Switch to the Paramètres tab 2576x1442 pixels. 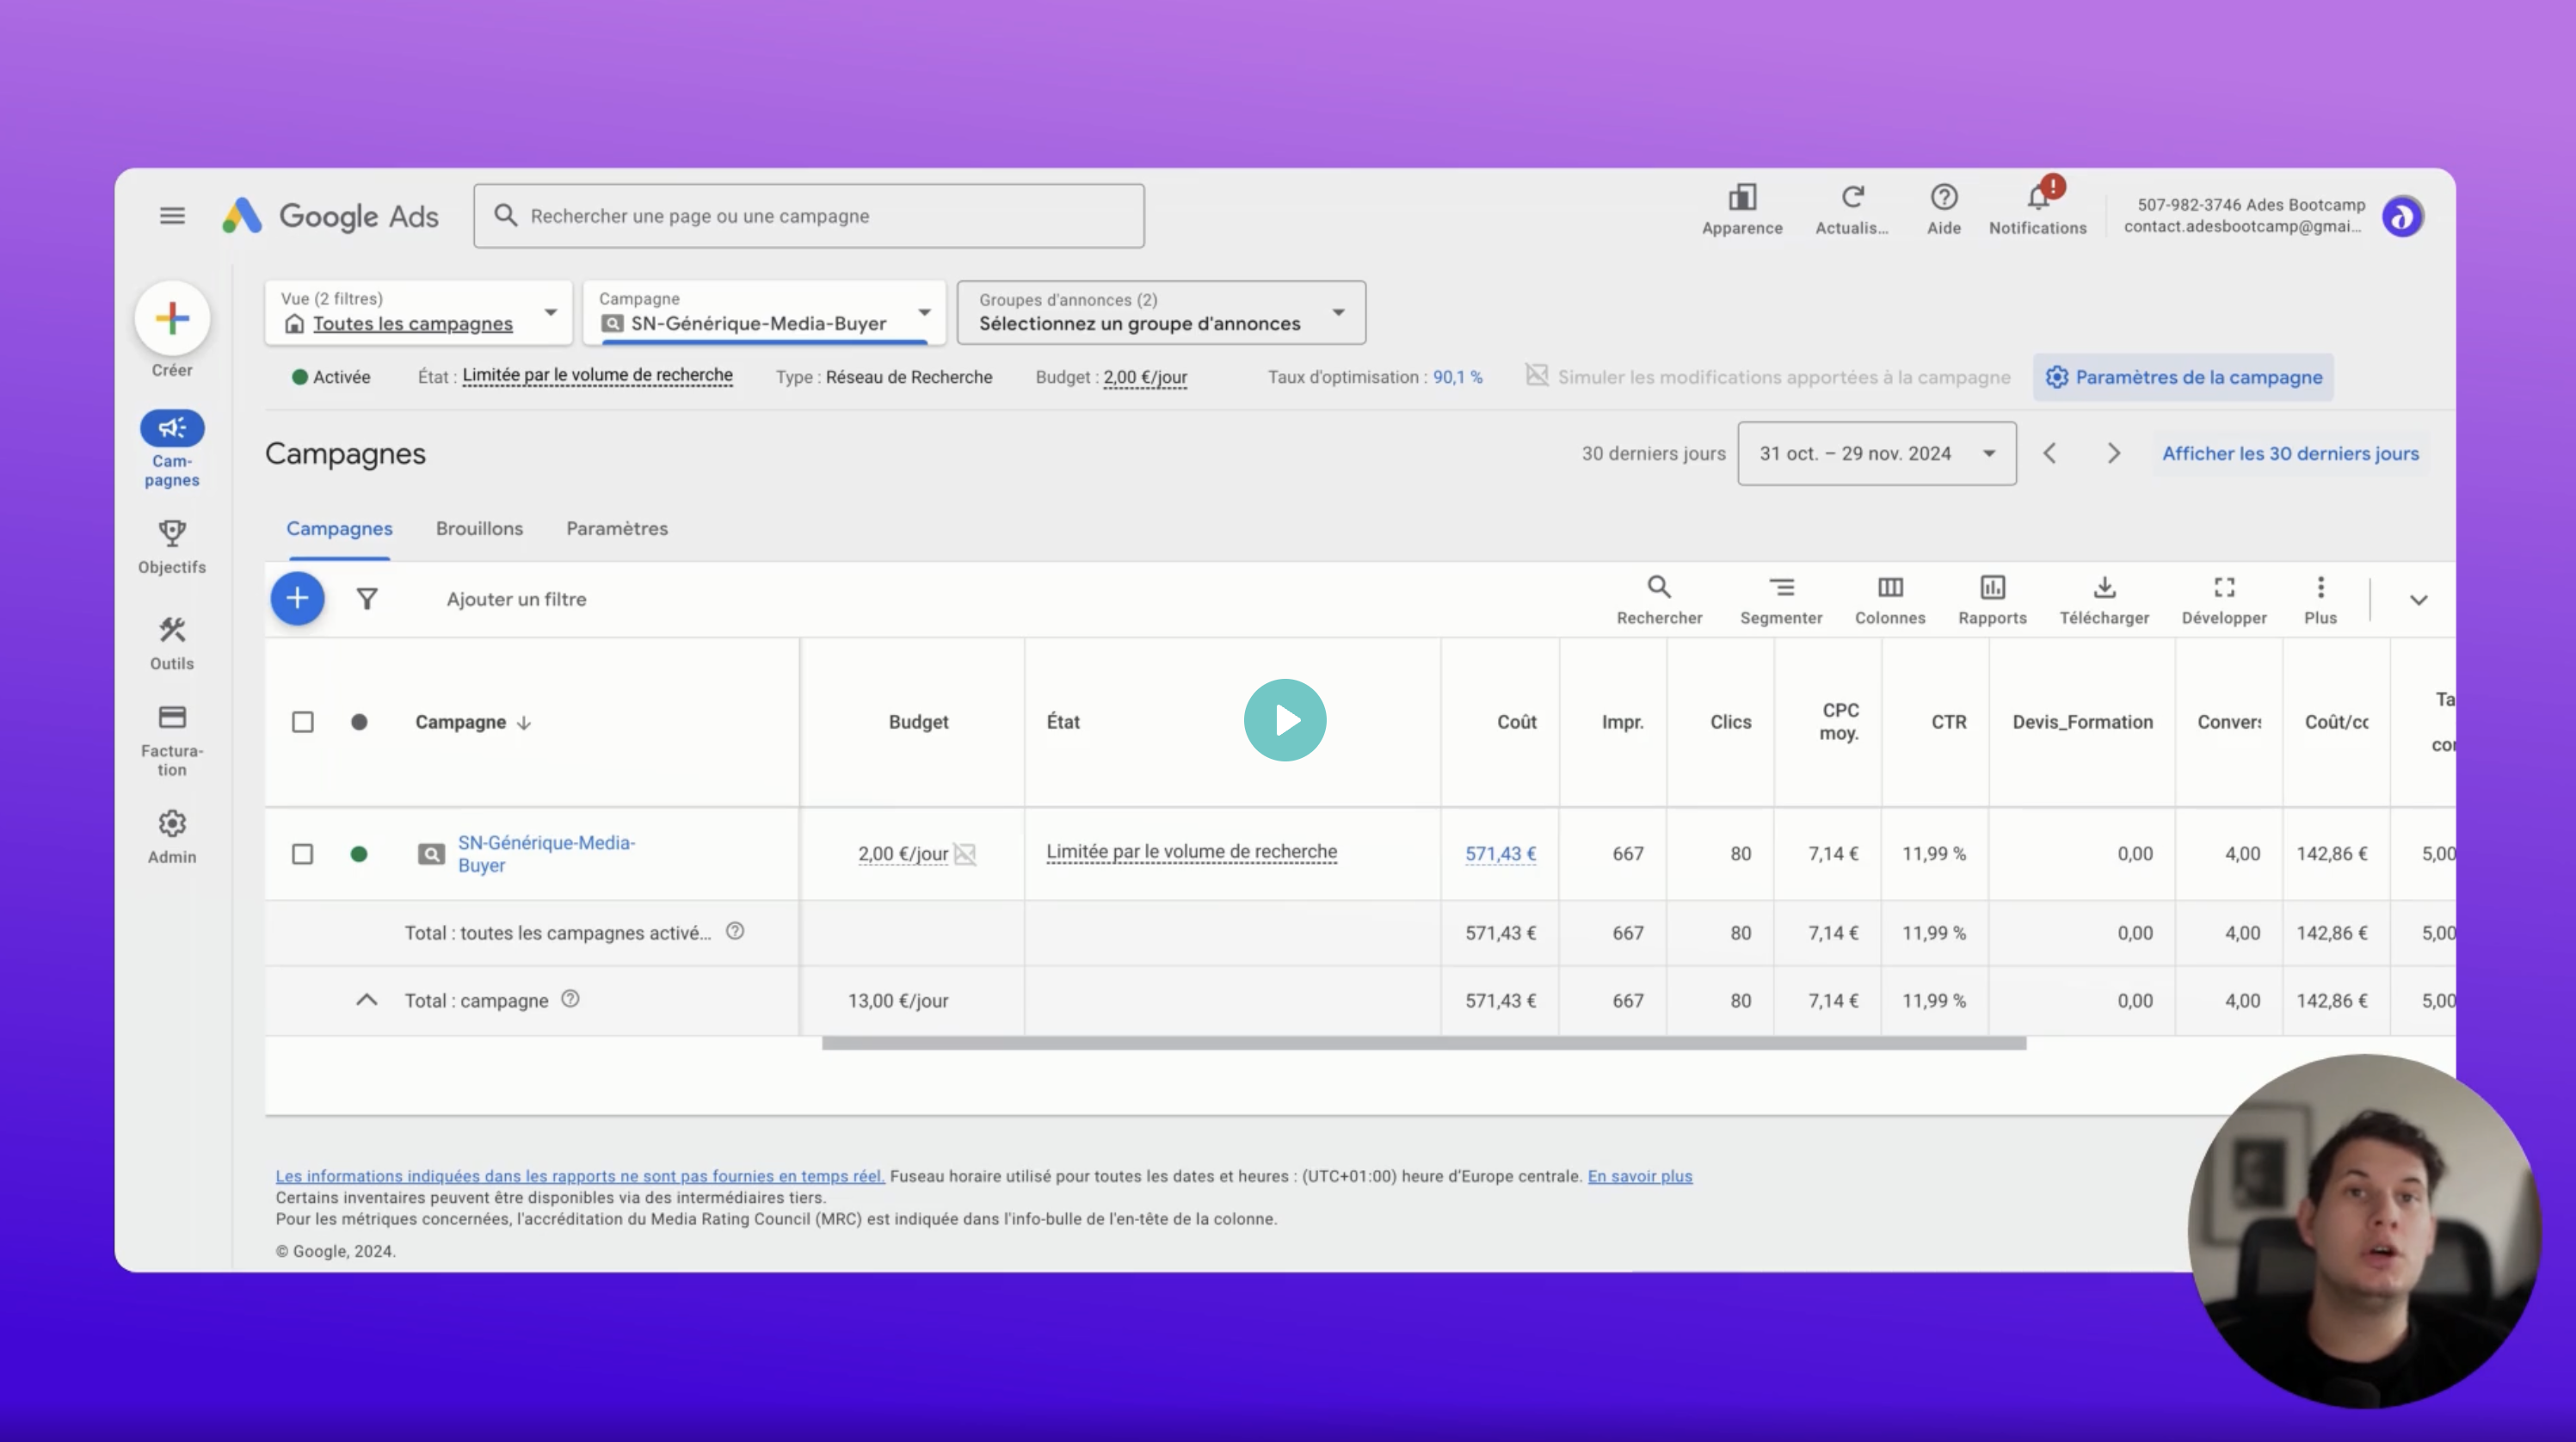(616, 529)
